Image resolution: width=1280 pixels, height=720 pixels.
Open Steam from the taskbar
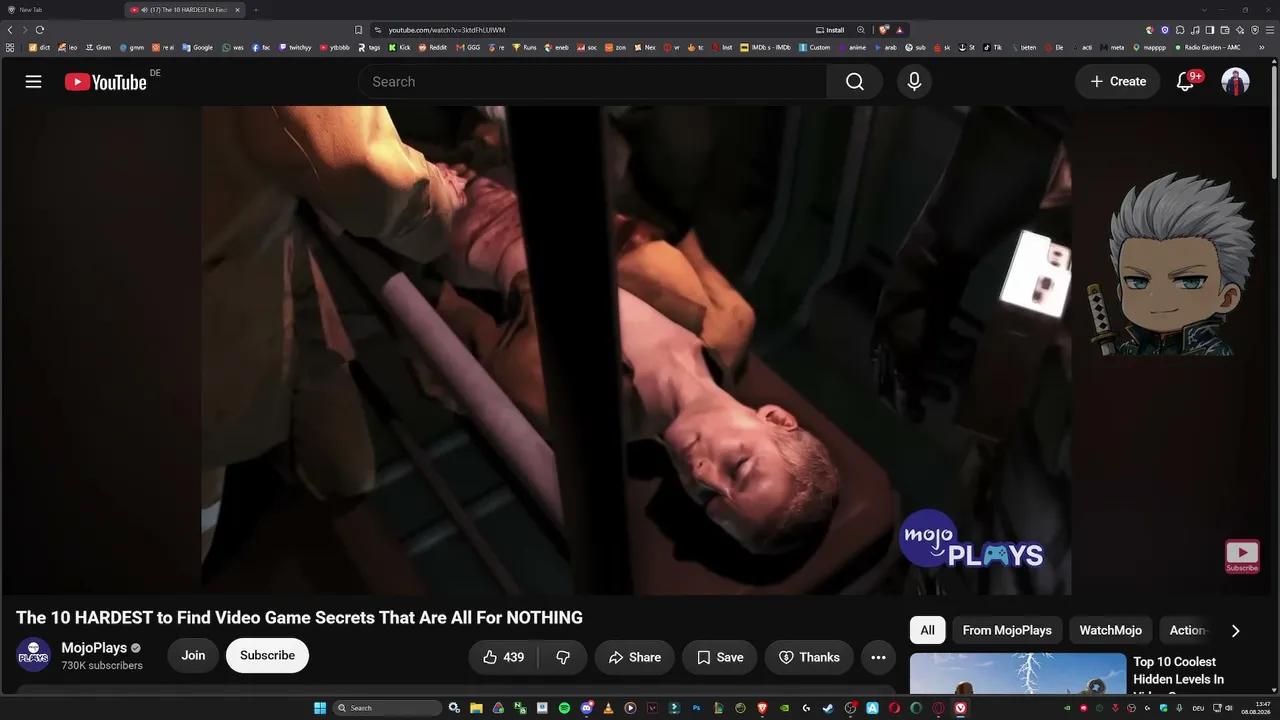[828, 708]
